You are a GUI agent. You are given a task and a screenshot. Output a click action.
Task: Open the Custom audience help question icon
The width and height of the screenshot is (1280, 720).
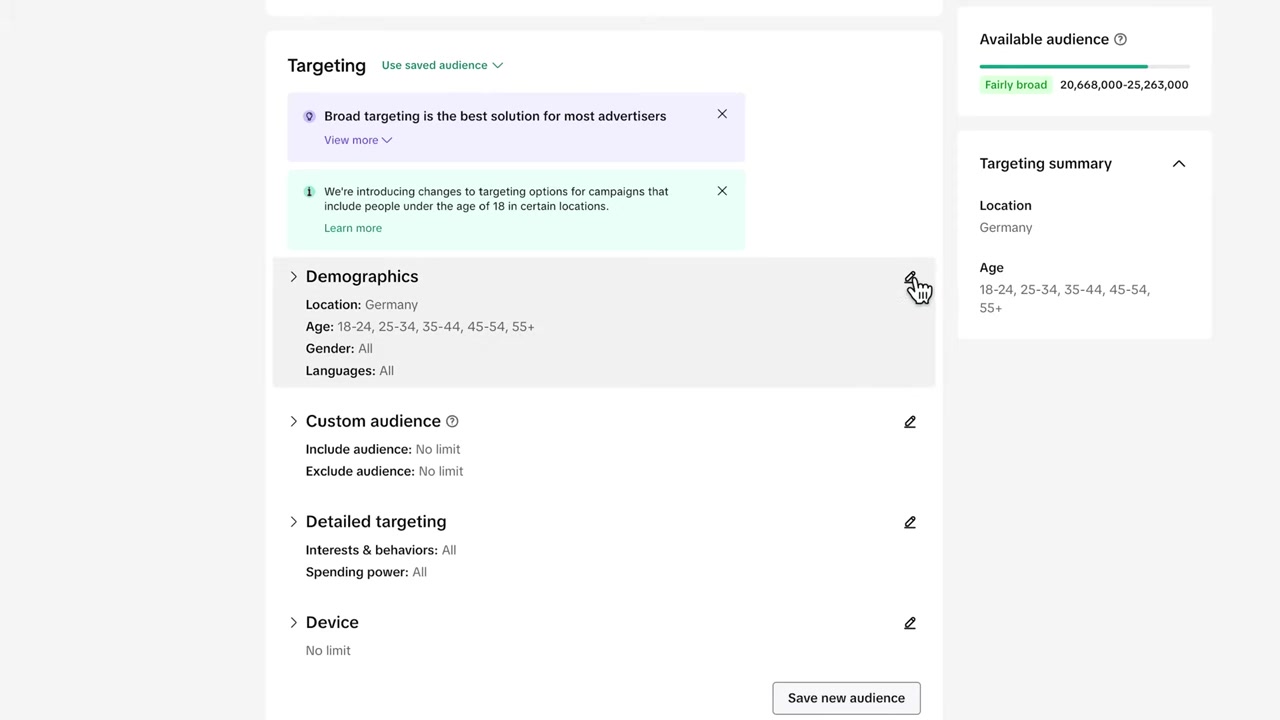click(x=452, y=422)
